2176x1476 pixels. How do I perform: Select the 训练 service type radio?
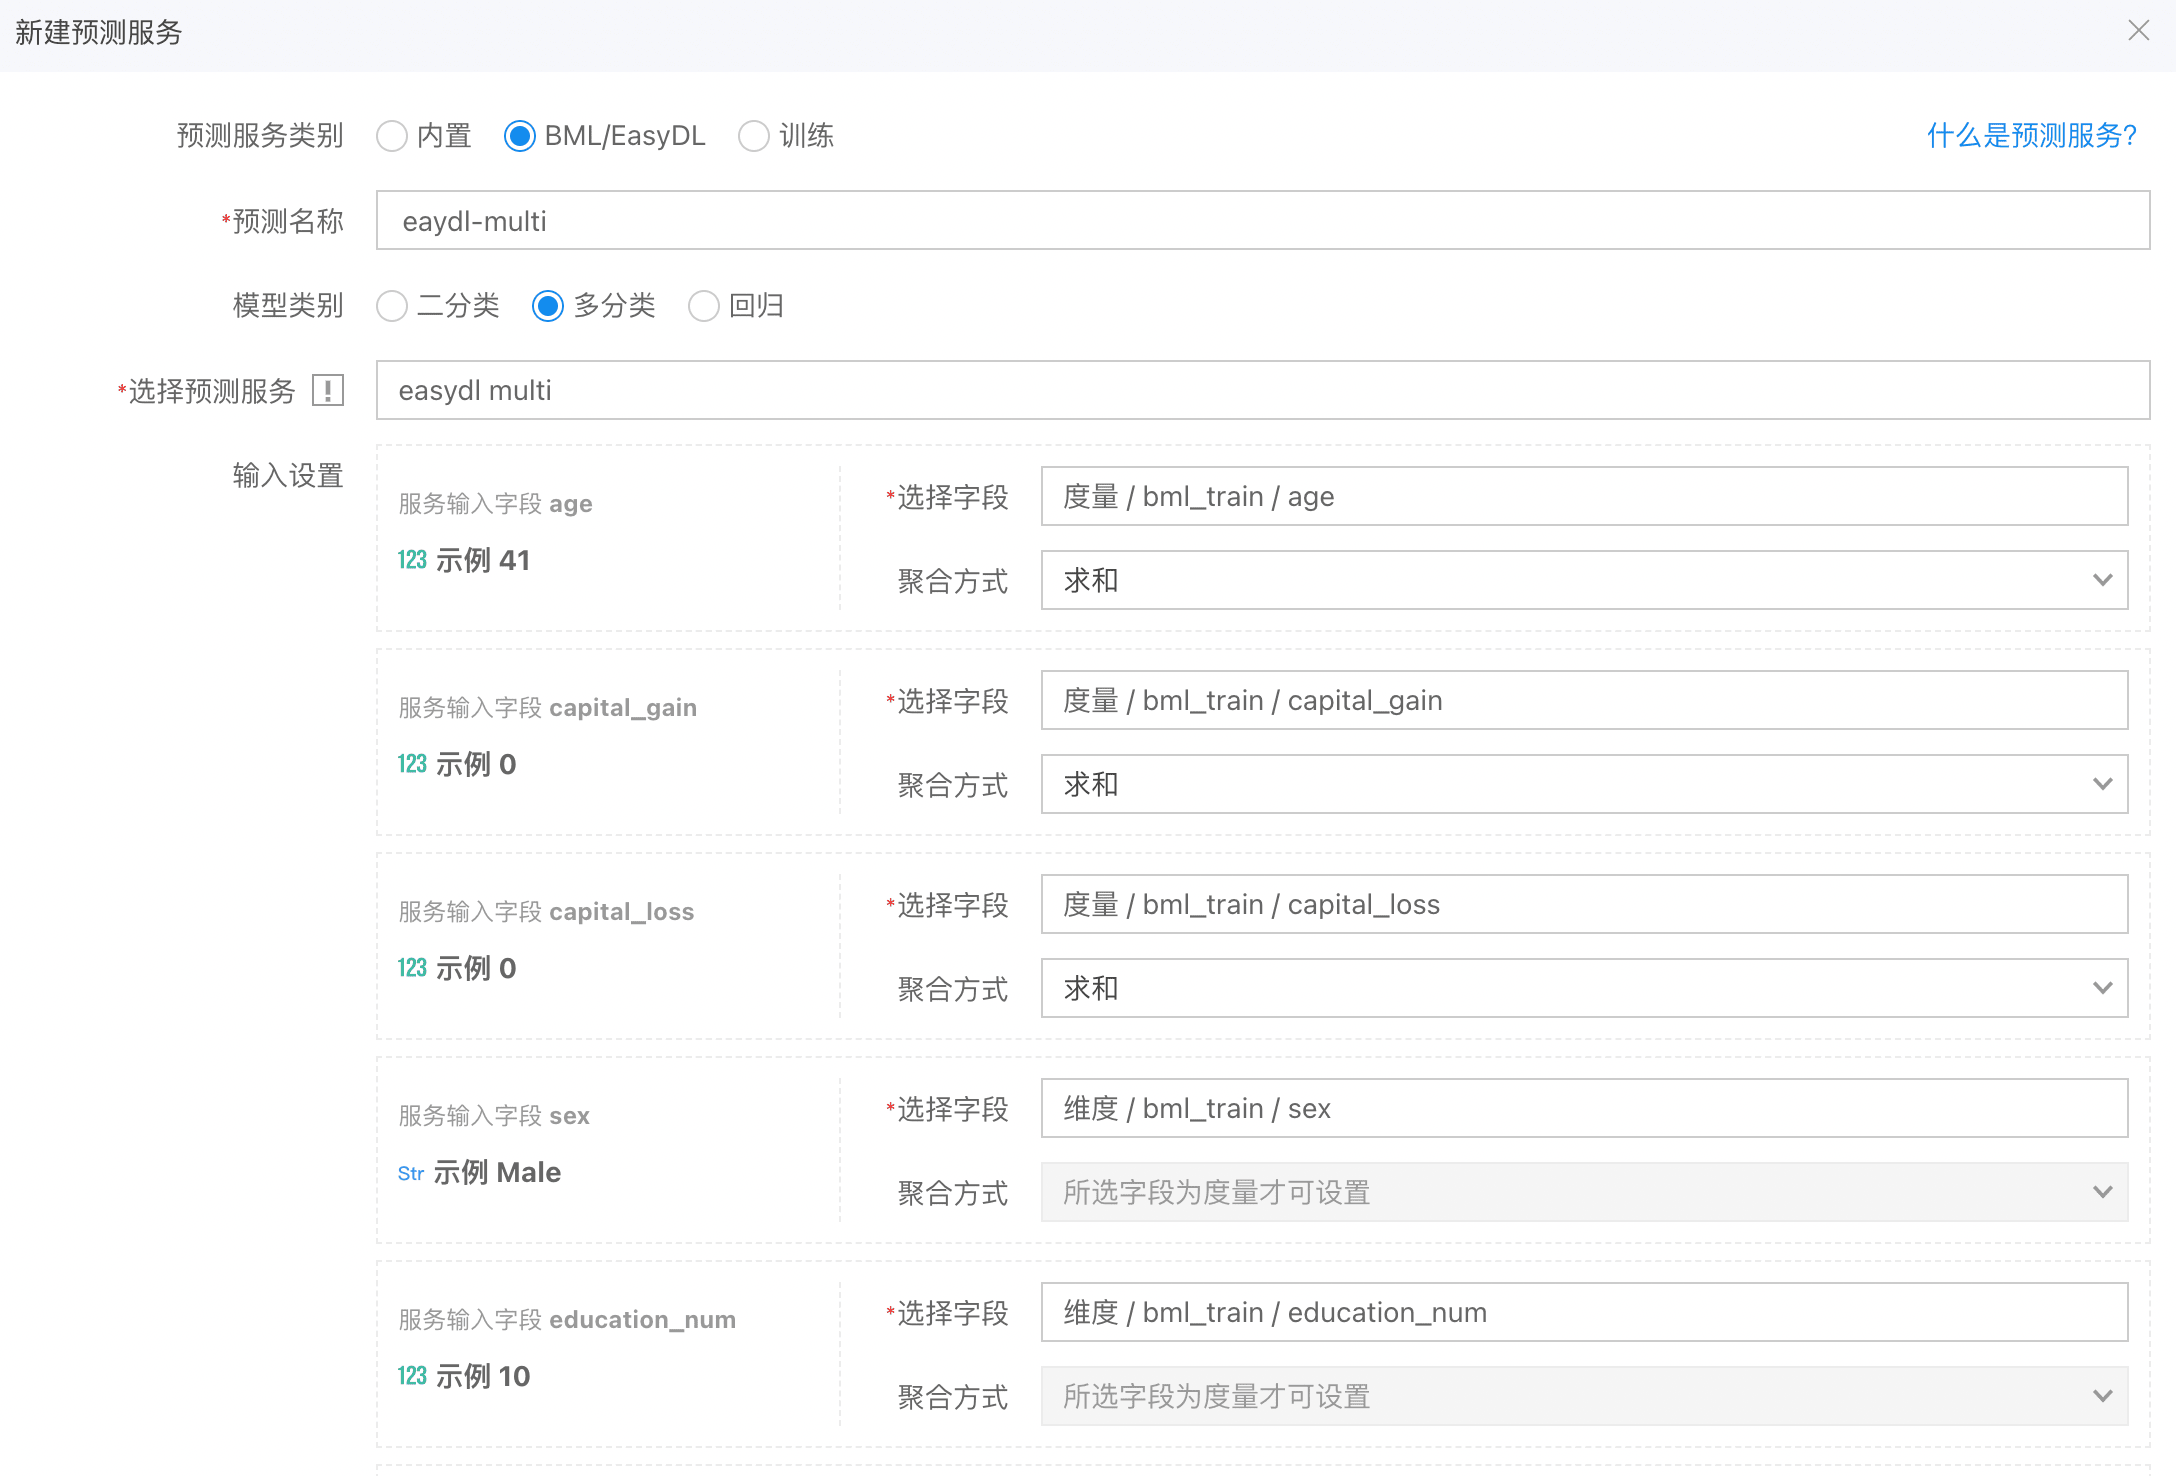tap(754, 136)
